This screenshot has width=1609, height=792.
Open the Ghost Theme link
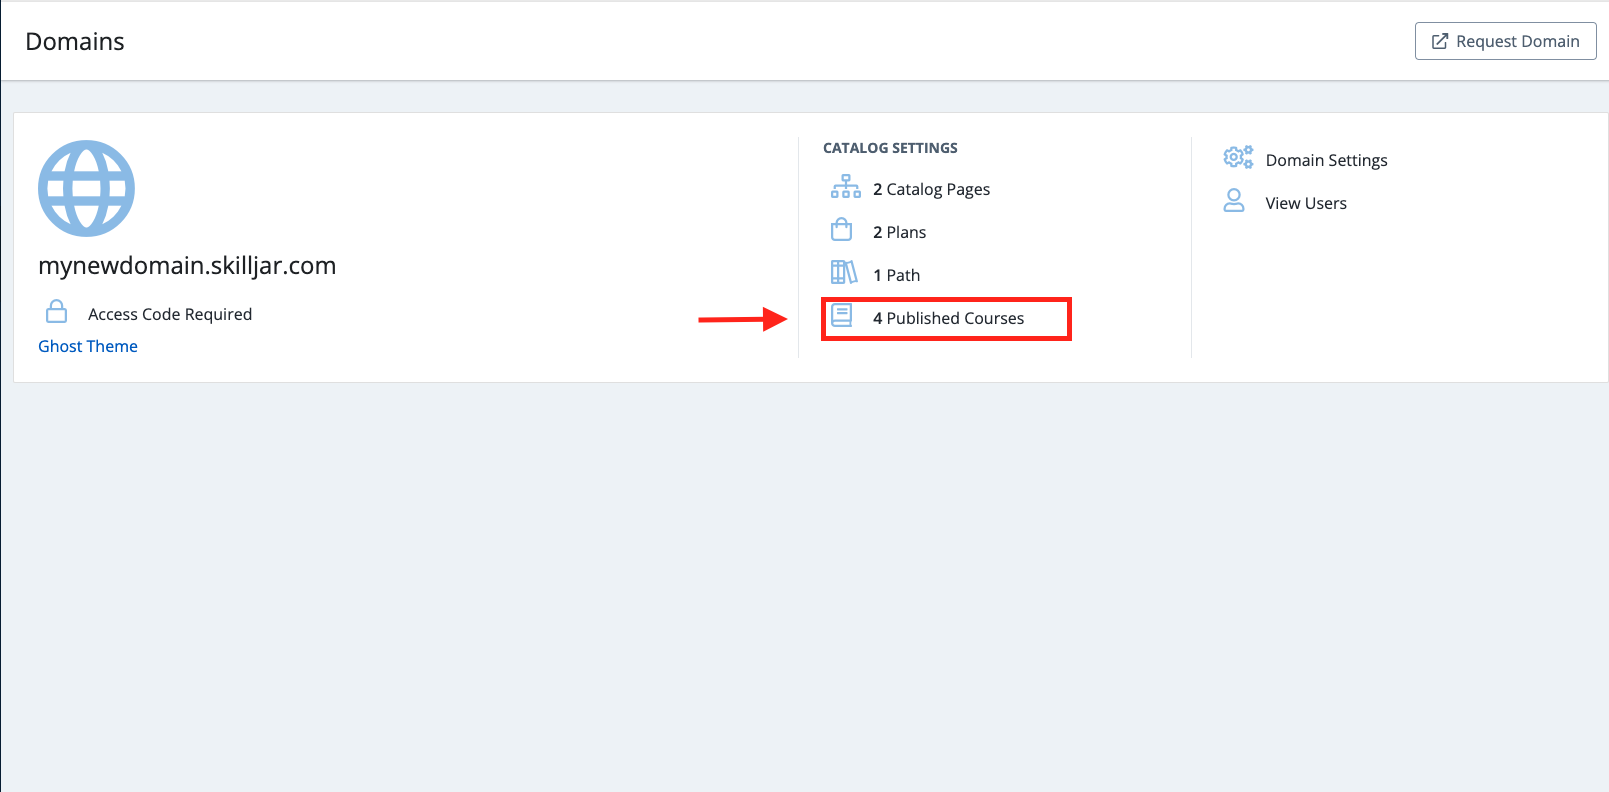pyautogui.click(x=88, y=346)
